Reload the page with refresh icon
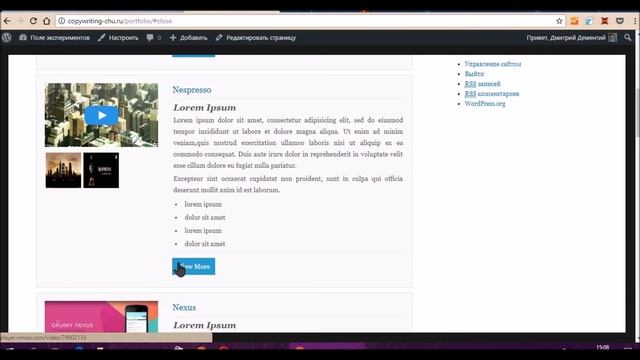This screenshot has height=360, width=640. [x=33, y=21]
